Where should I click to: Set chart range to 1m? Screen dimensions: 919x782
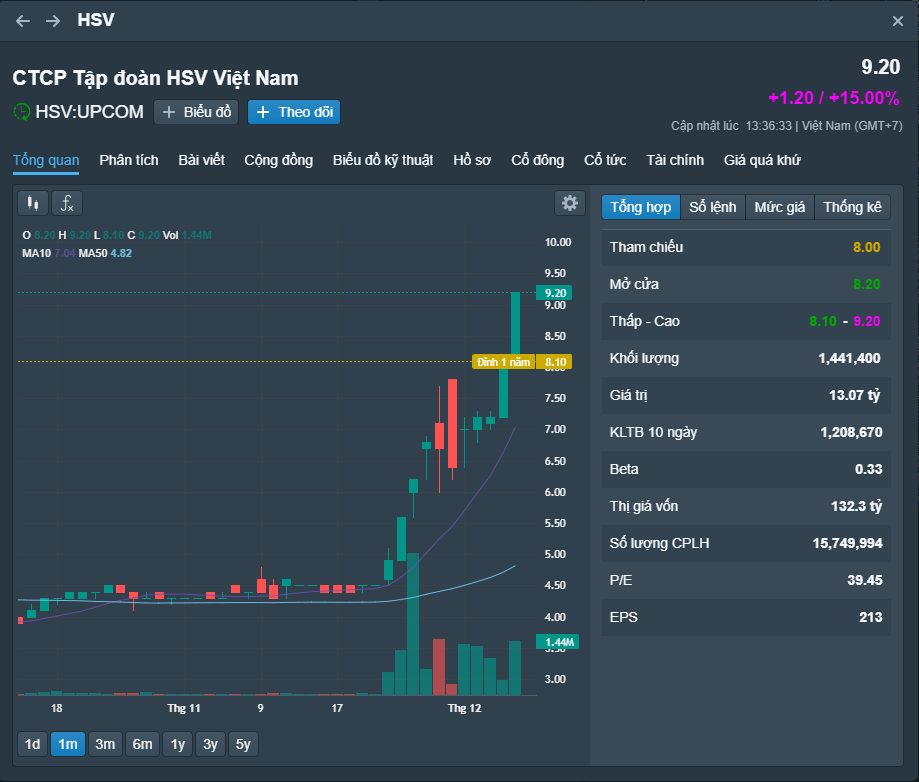tap(68, 744)
